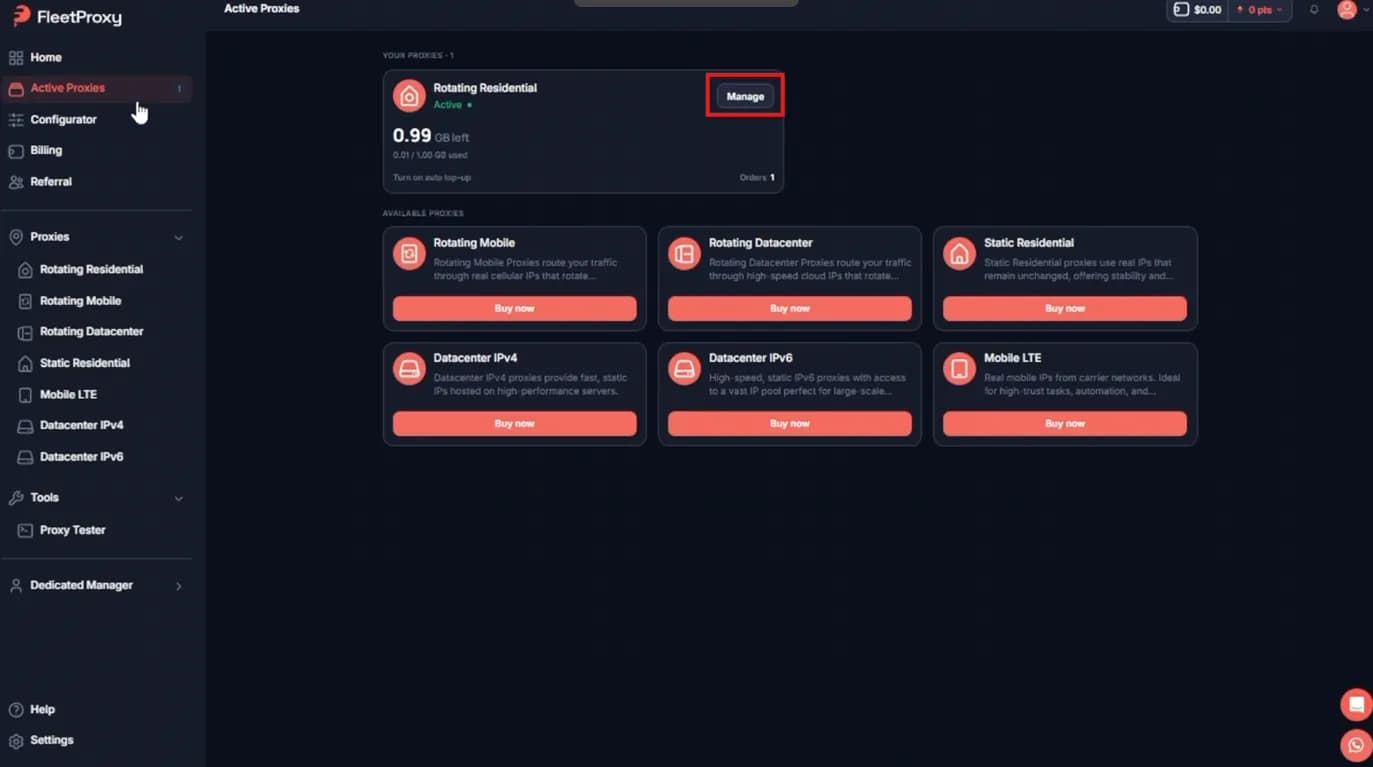Image resolution: width=1373 pixels, height=767 pixels.
Task: Click the Orders 1 text
Action: (757, 178)
